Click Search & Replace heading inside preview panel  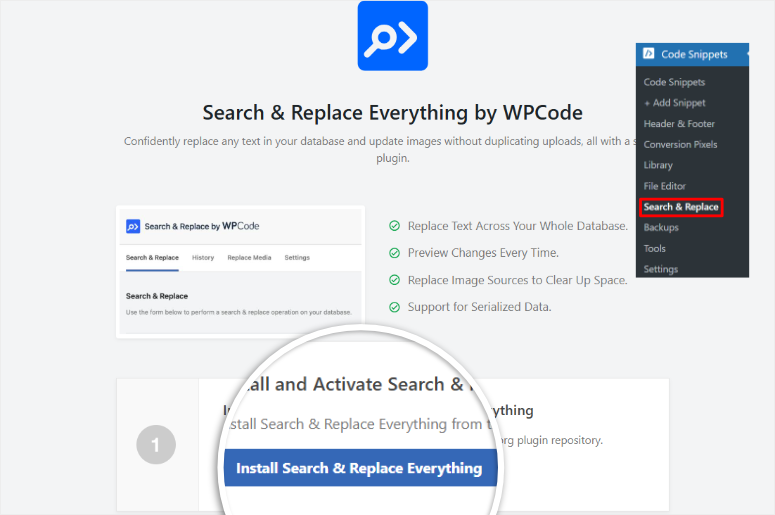(x=157, y=296)
